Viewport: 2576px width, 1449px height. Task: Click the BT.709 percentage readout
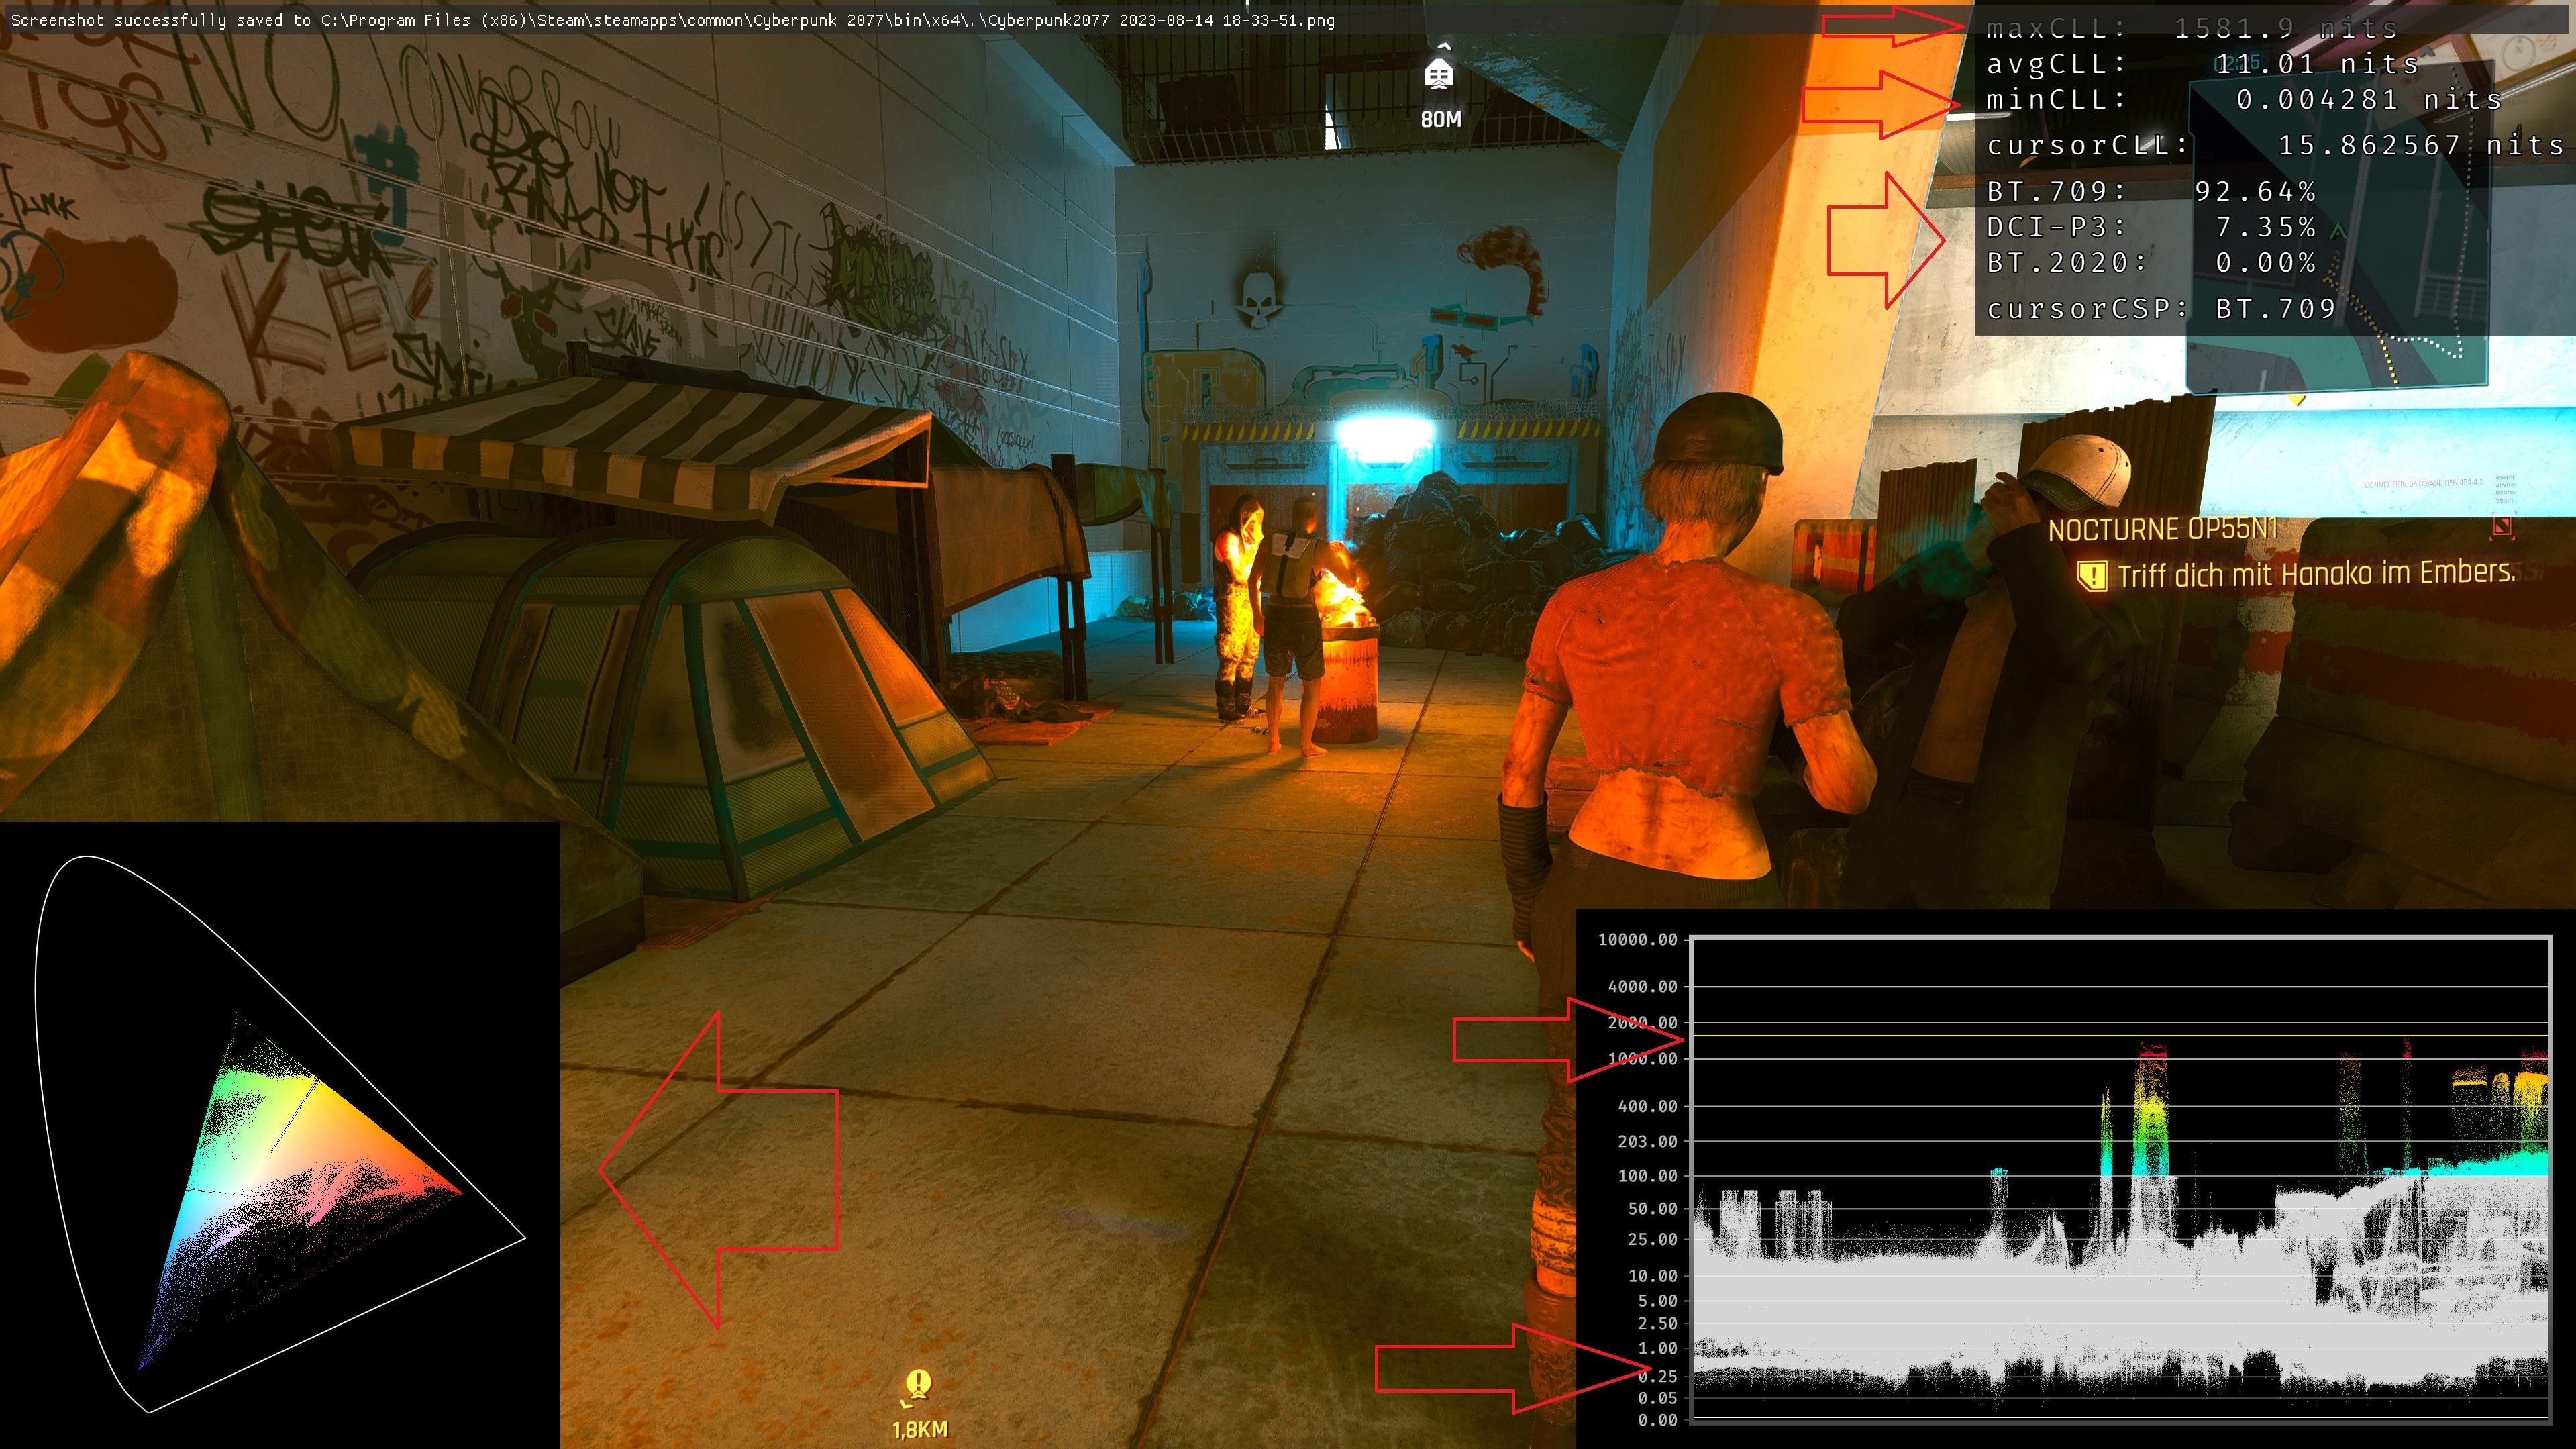coord(2255,191)
